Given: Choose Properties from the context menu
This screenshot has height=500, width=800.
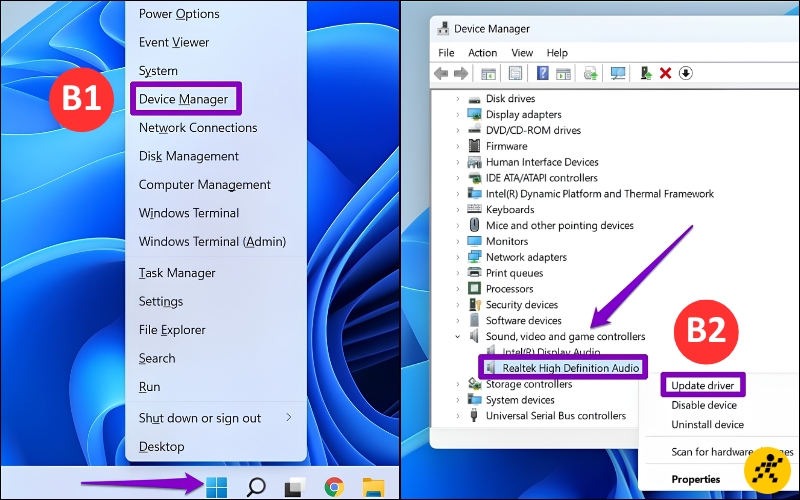Looking at the screenshot, I should tap(695, 479).
